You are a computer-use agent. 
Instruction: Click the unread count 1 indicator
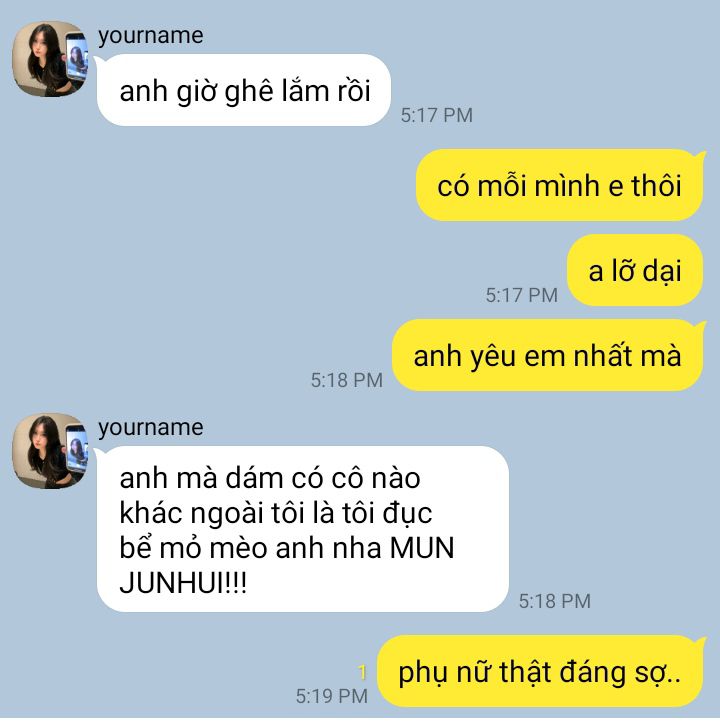[x=362, y=672]
